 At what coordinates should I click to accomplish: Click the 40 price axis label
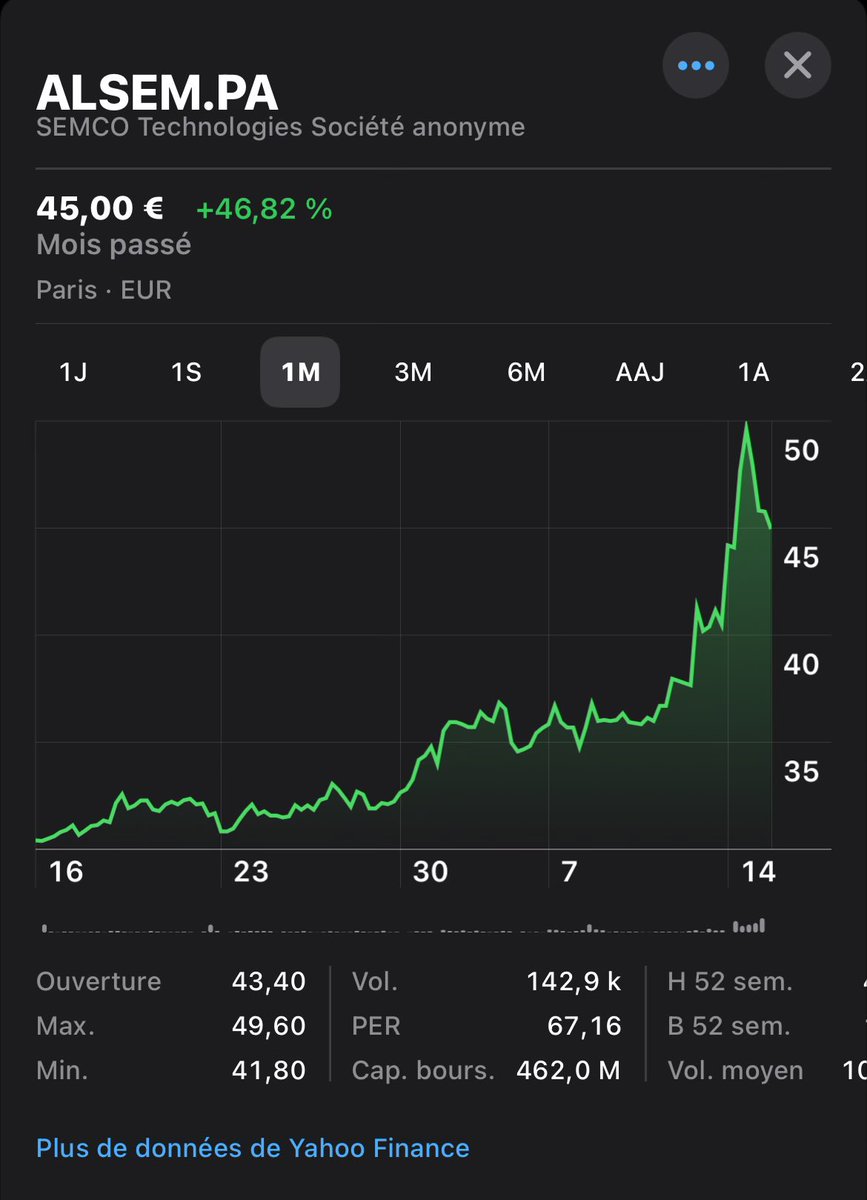802,664
